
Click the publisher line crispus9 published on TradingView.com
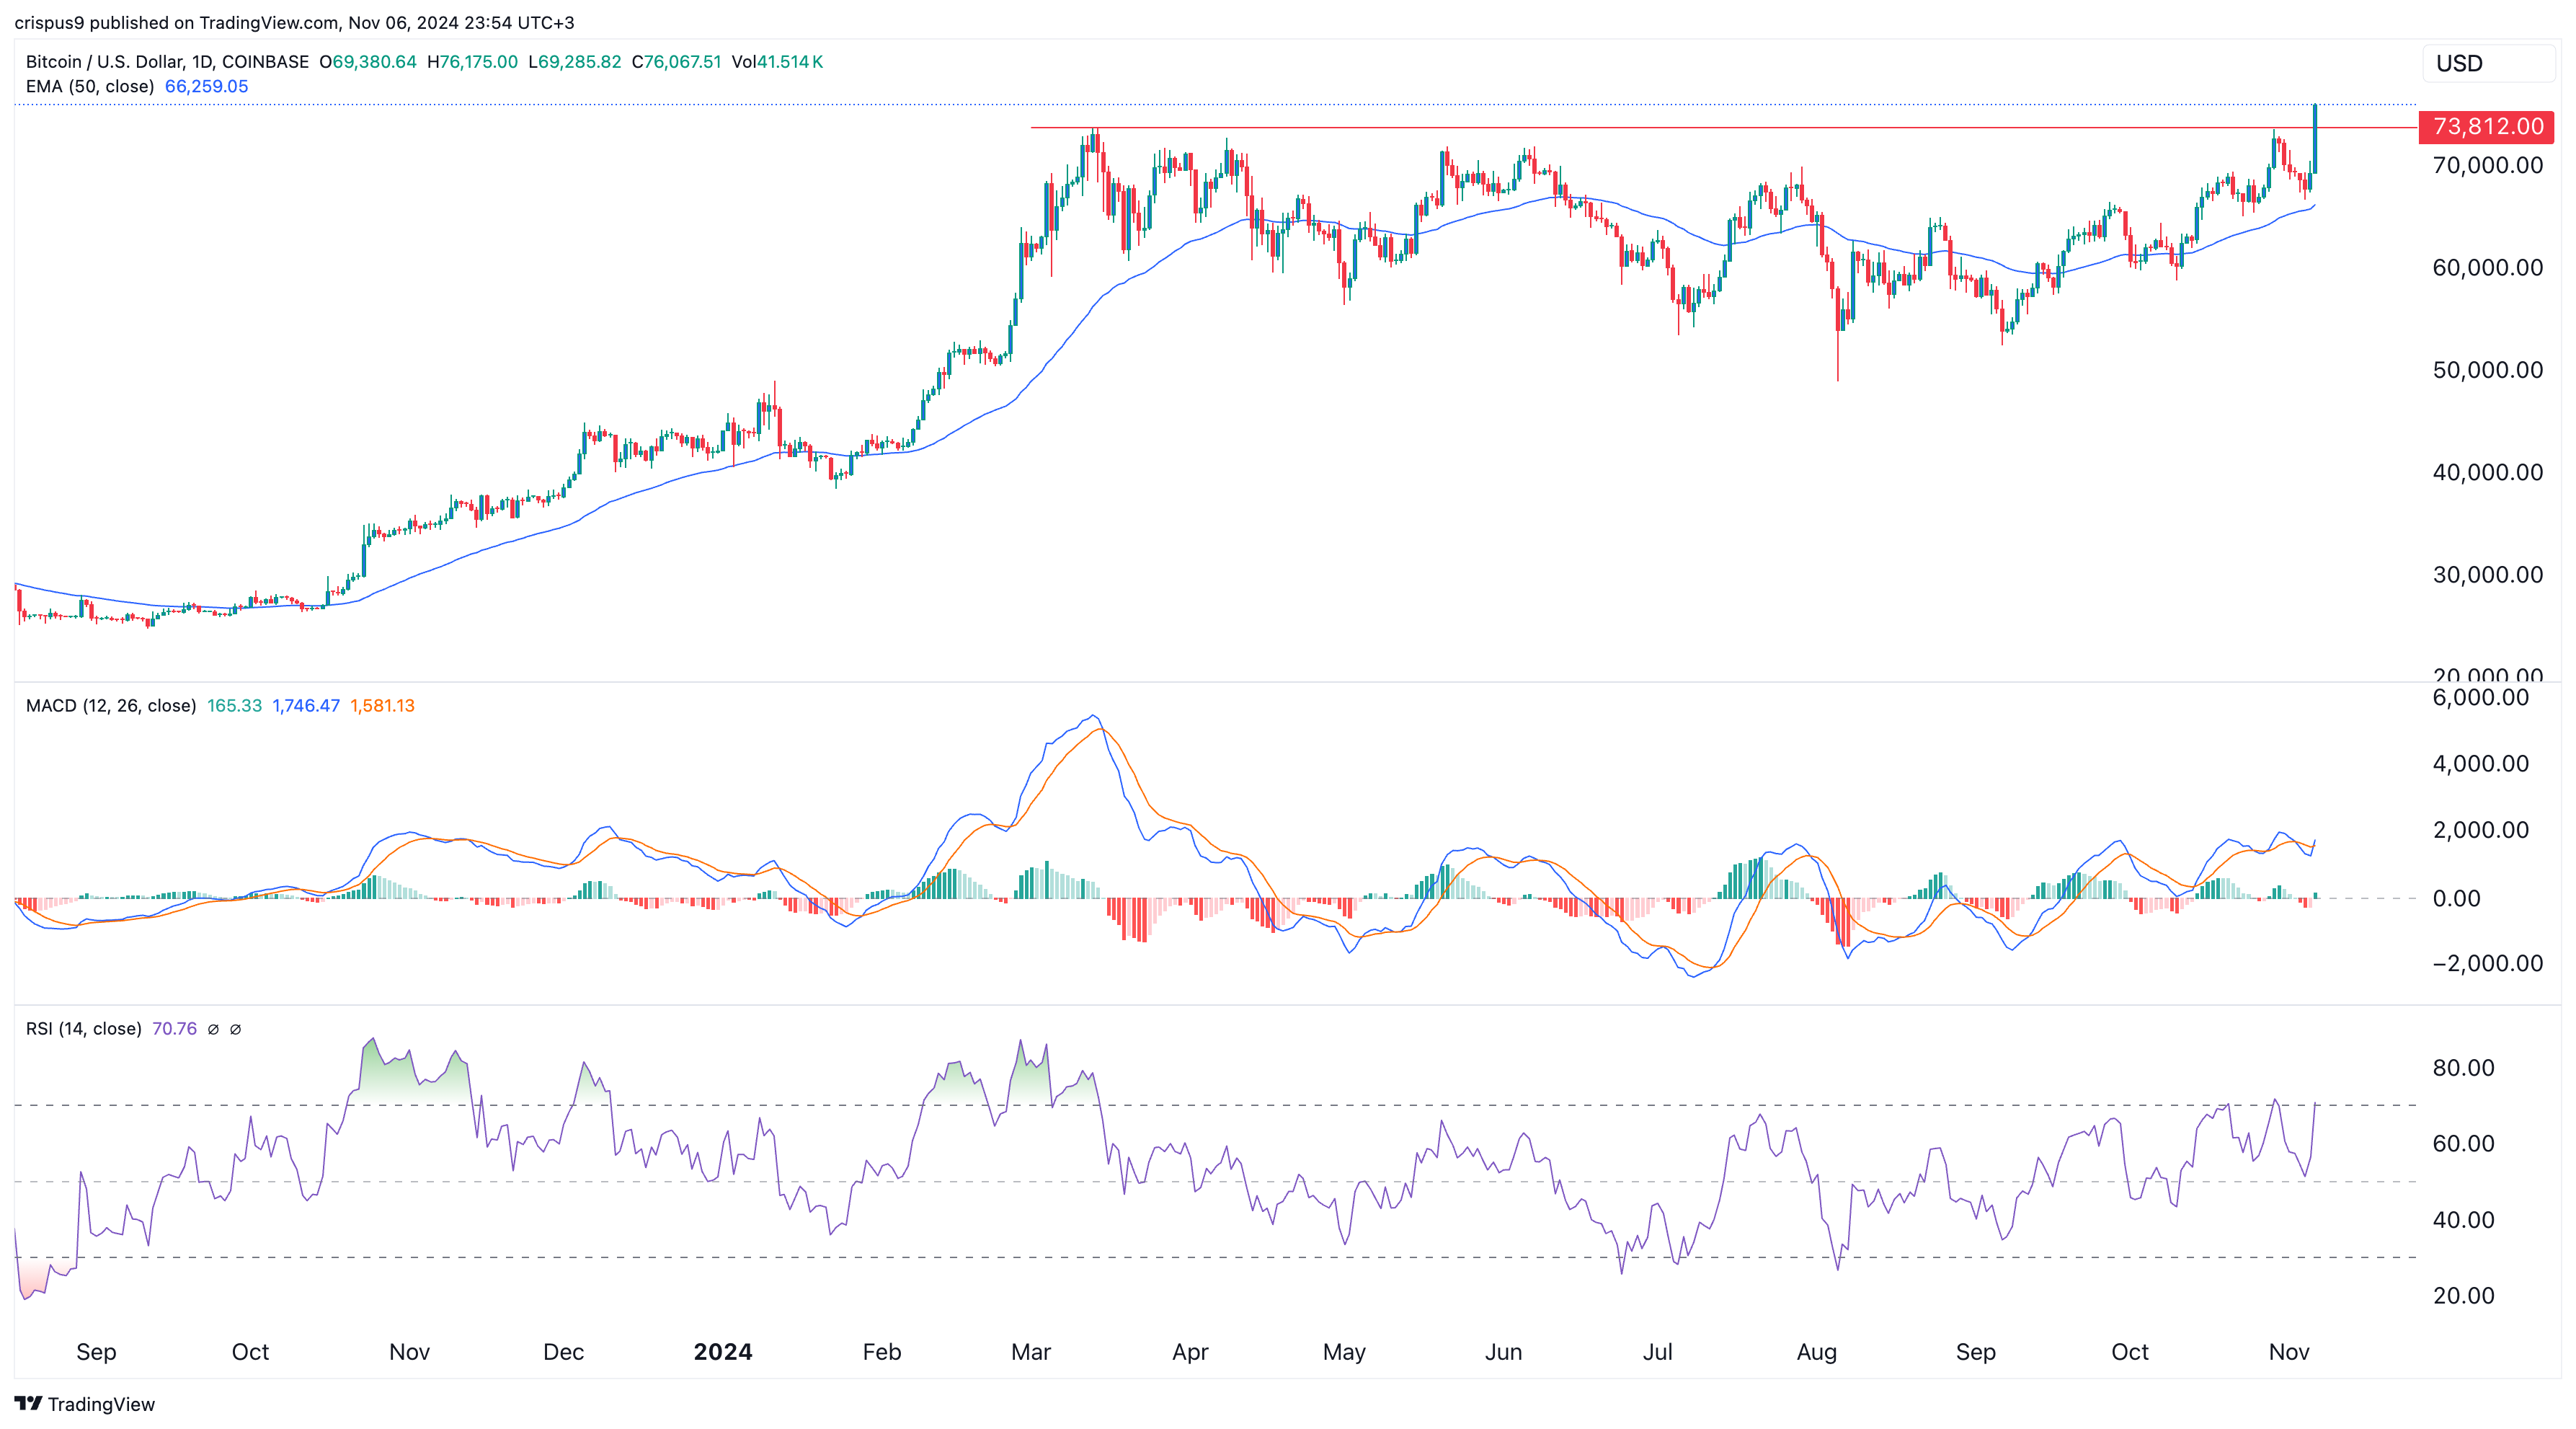pyautogui.click(x=294, y=22)
